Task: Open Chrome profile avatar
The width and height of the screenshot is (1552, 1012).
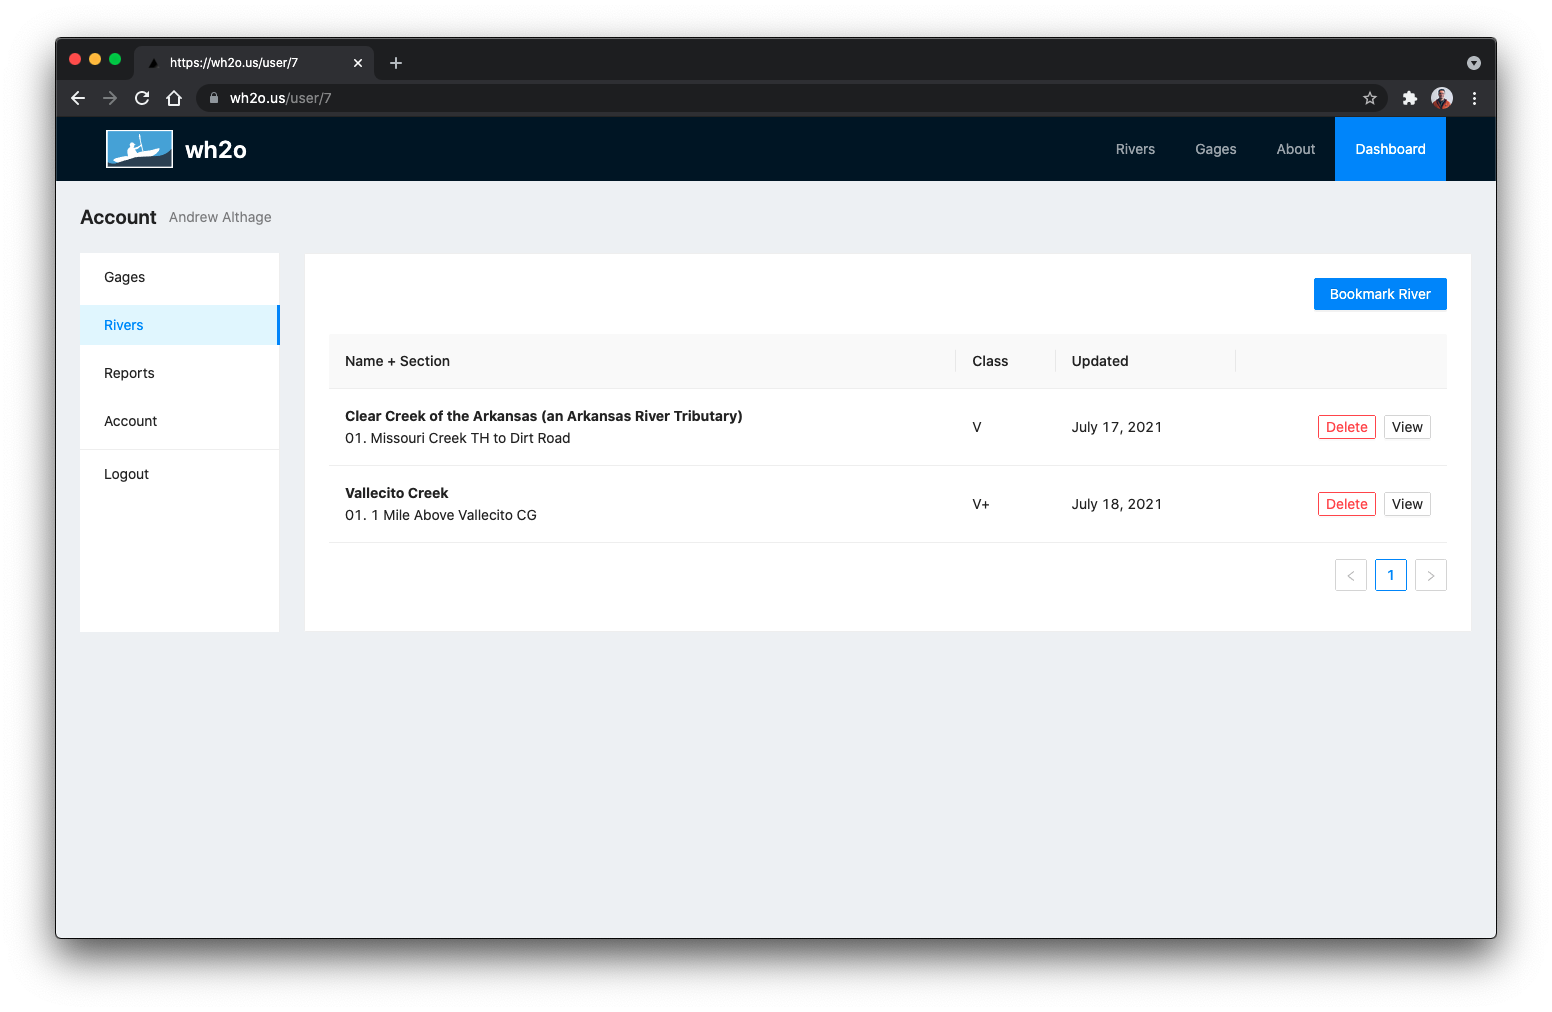Action: [x=1442, y=98]
